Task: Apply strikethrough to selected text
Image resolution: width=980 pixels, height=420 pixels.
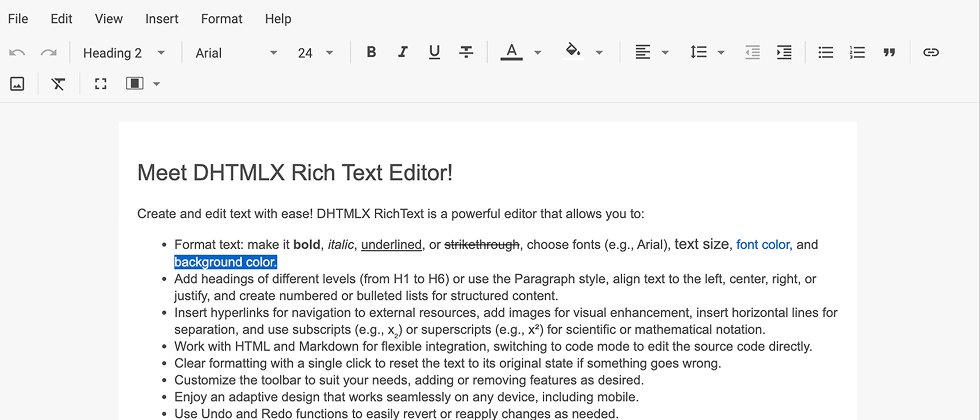Action: pos(466,52)
